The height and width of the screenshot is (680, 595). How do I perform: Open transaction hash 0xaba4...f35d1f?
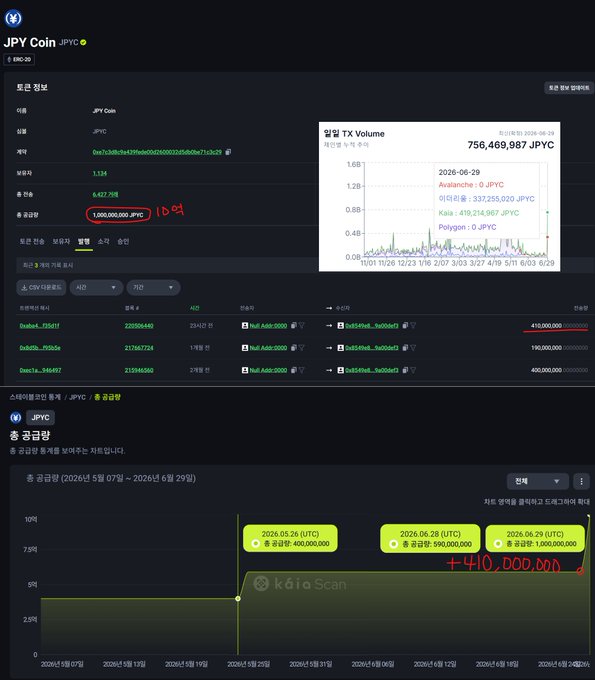[39, 326]
